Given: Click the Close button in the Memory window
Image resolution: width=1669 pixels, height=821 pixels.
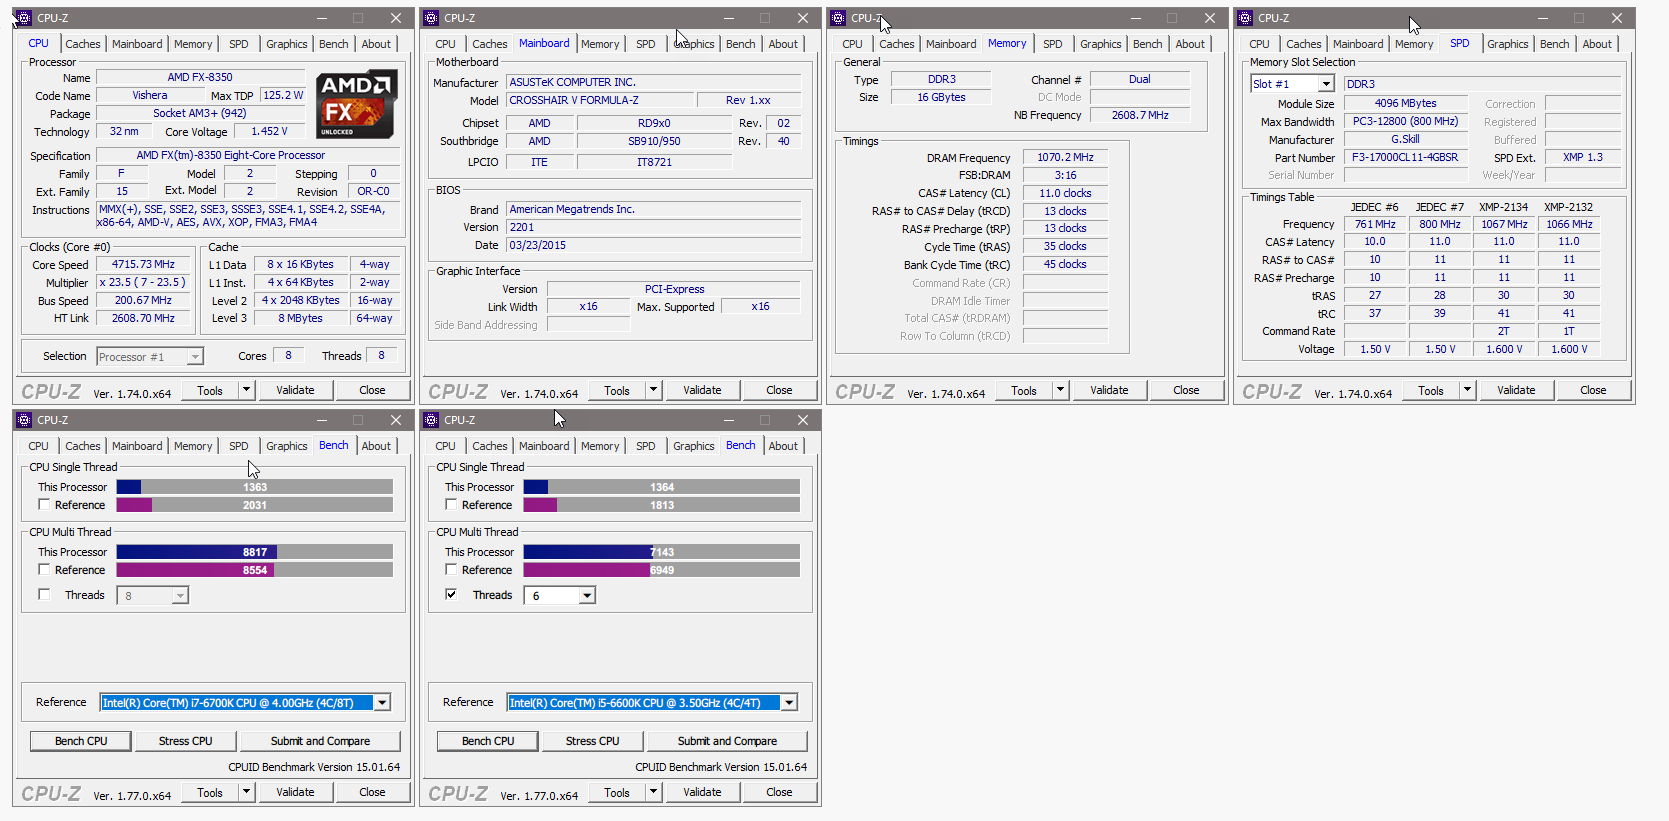Looking at the screenshot, I should [1186, 390].
